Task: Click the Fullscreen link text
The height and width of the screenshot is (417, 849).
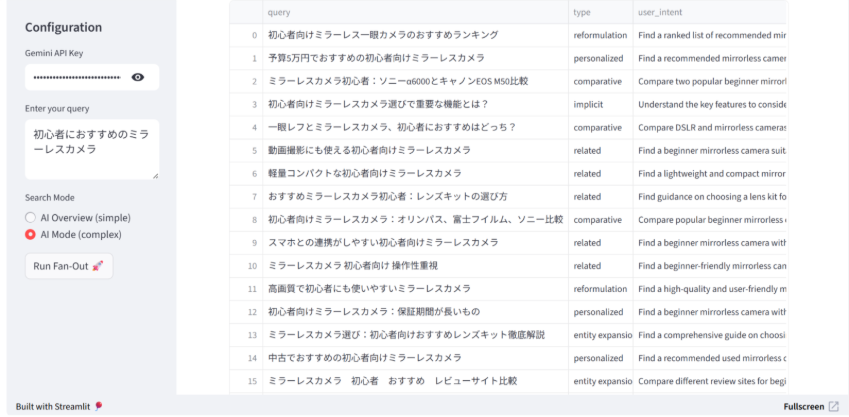Action: [804, 407]
